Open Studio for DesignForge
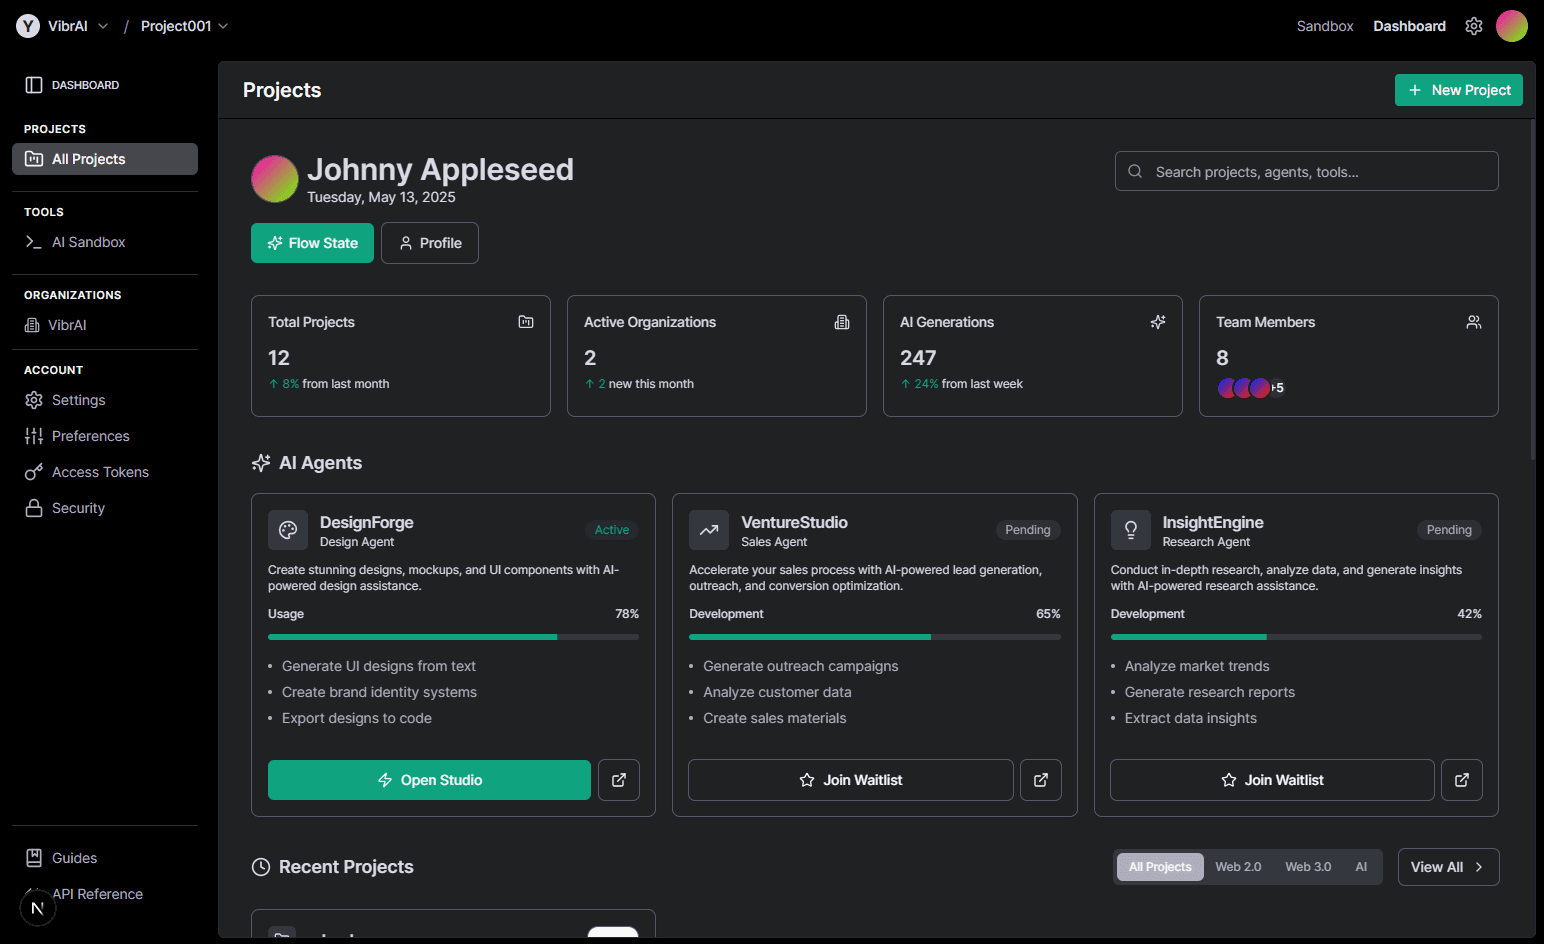This screenshot has height=944, width=1544. [x=429, y=780]
